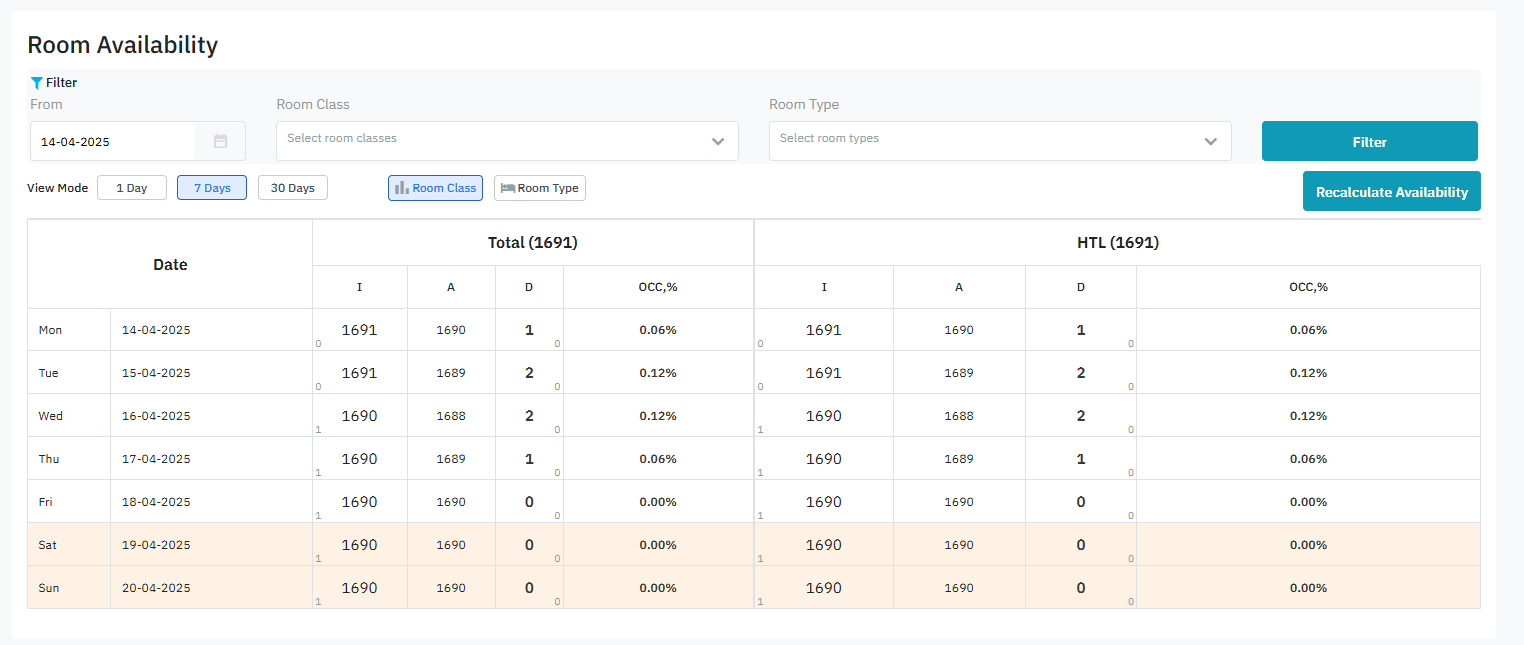Select the Total (1691) column group header
This screenshot has height=645, width=1524.
point(532,243)
